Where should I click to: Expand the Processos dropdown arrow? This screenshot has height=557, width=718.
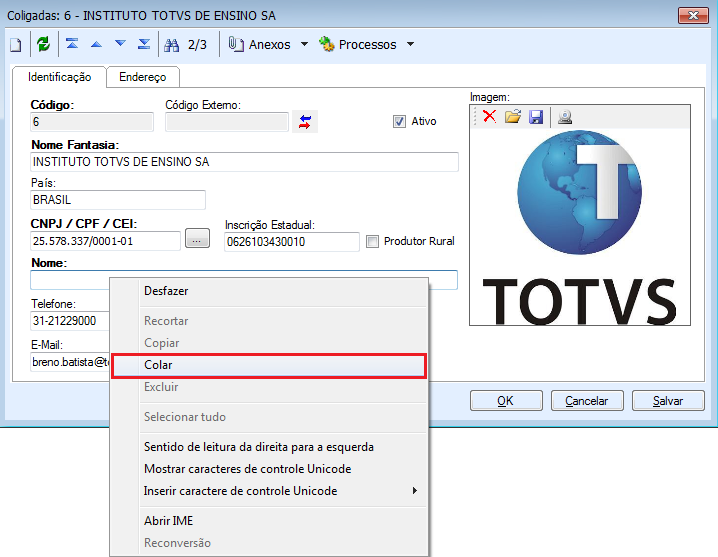(x=411, y=44)
